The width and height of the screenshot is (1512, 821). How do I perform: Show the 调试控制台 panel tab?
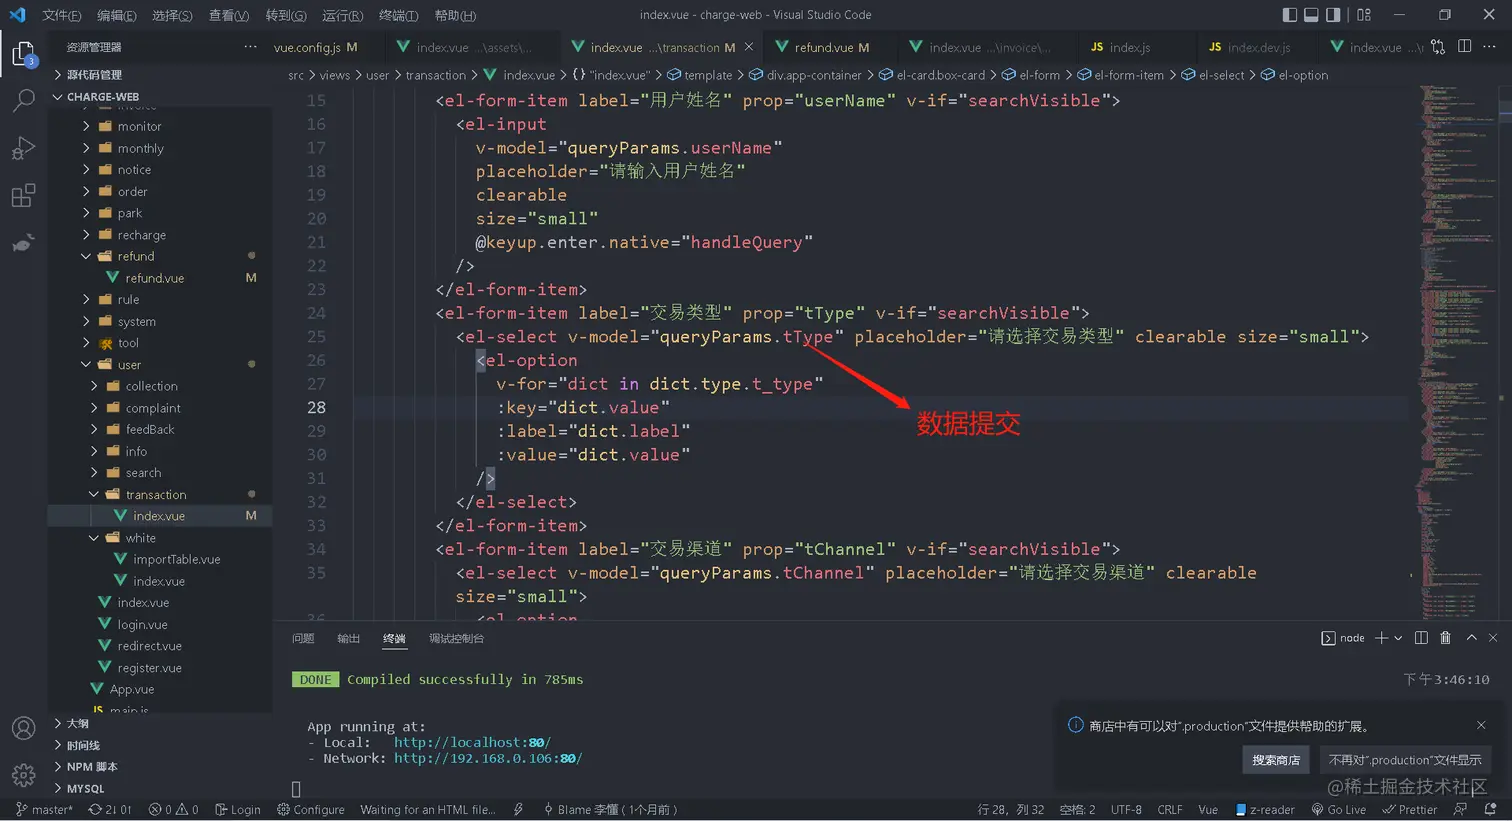(x=456, y=638)
